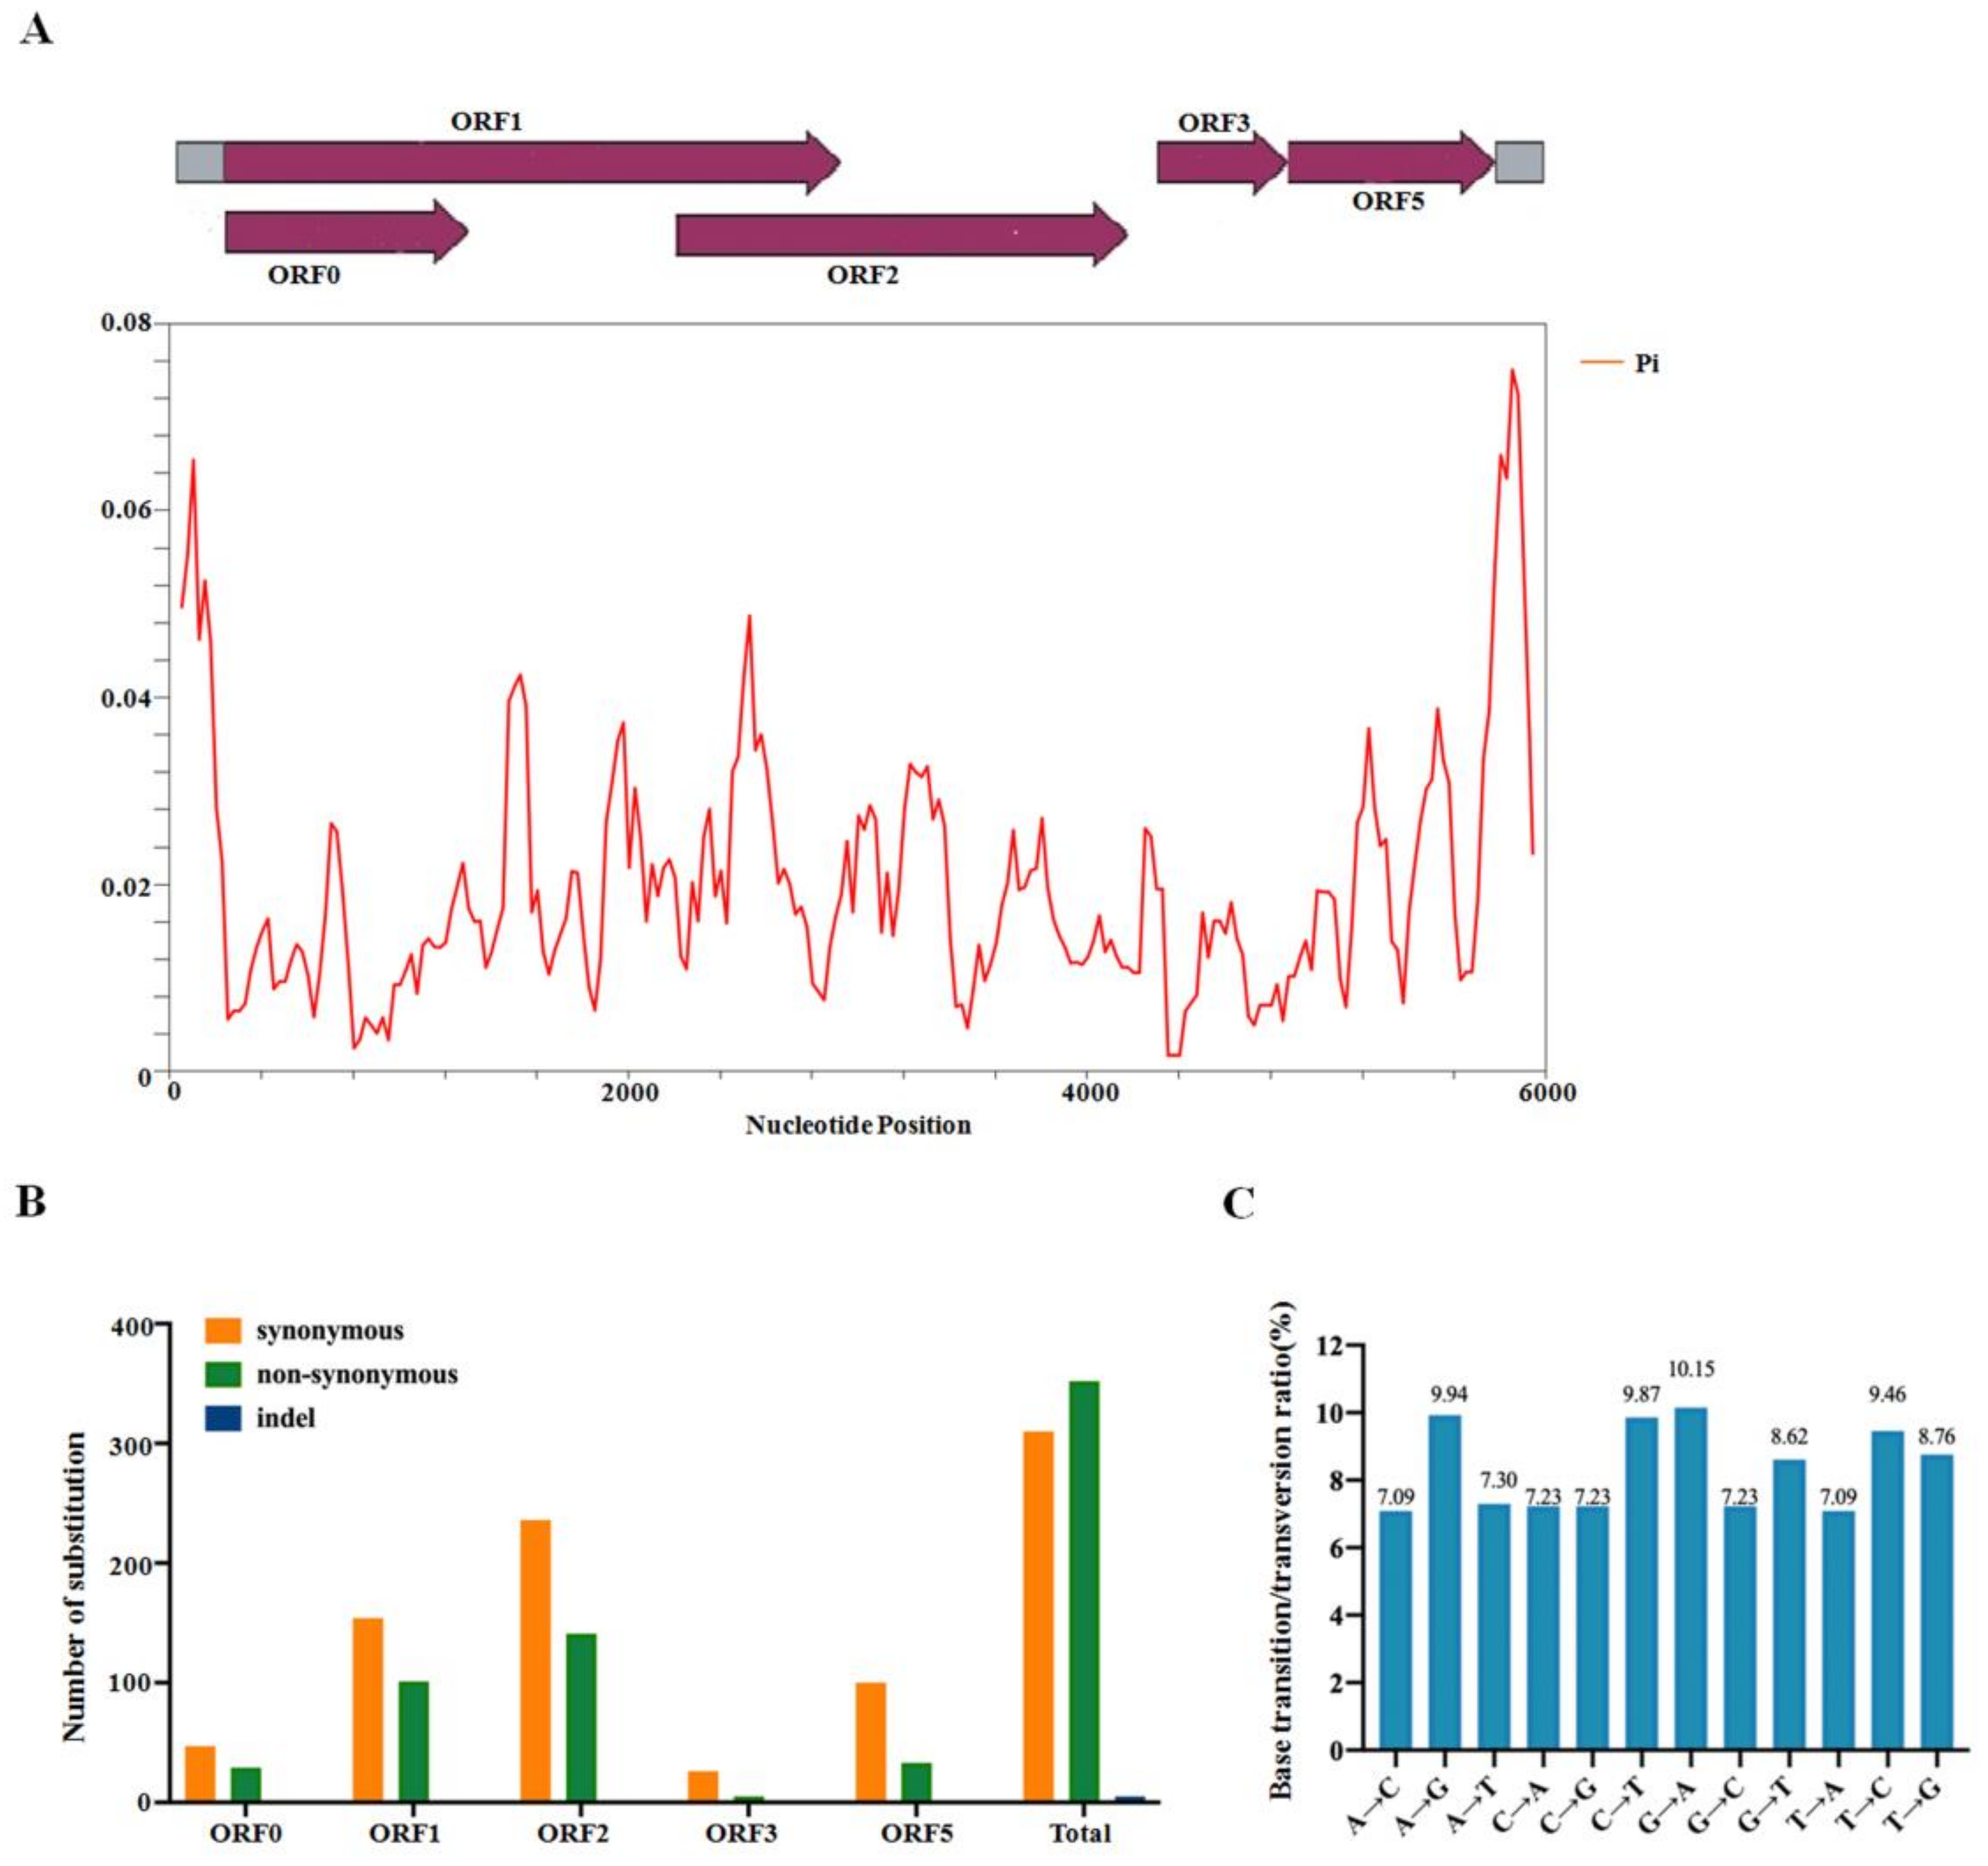1988x1866 pixels.
Task: Click the left gray untranslated region box
Action: [200, 162]
